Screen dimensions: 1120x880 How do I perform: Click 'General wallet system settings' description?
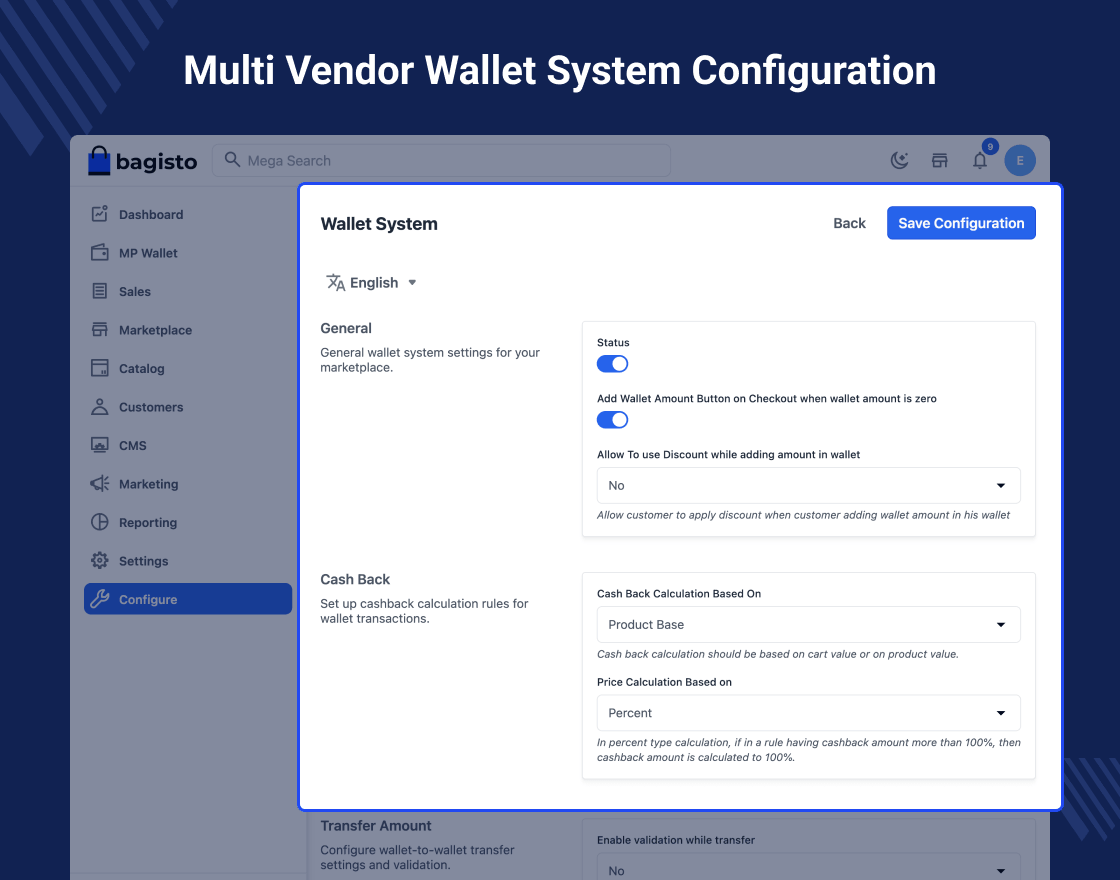(x=430, y=360)
